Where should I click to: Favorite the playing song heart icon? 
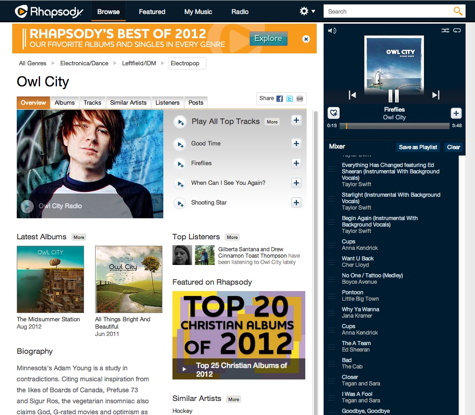click(334, 113)
